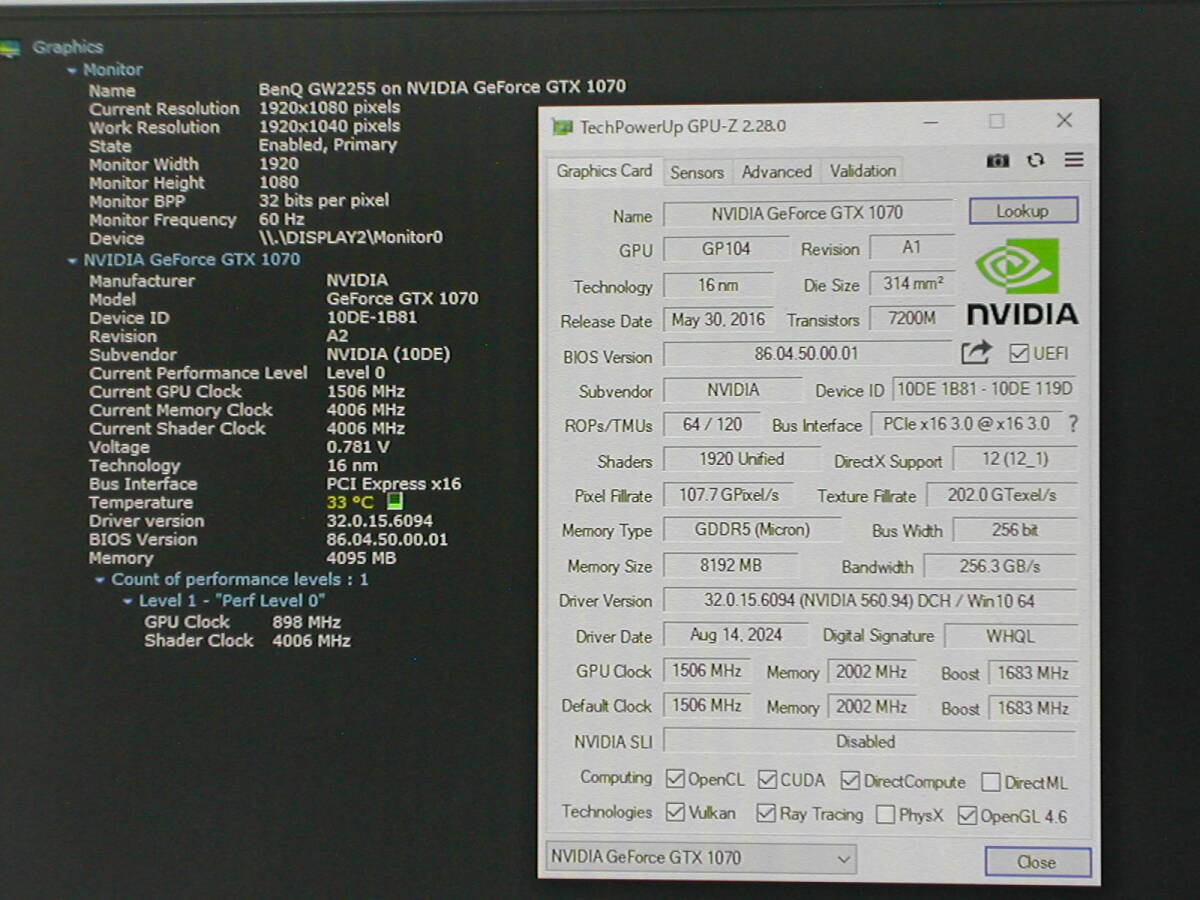Click the BIOS Version field
This screenshot has height=900, width=1200.
click(x=808, y=353)
